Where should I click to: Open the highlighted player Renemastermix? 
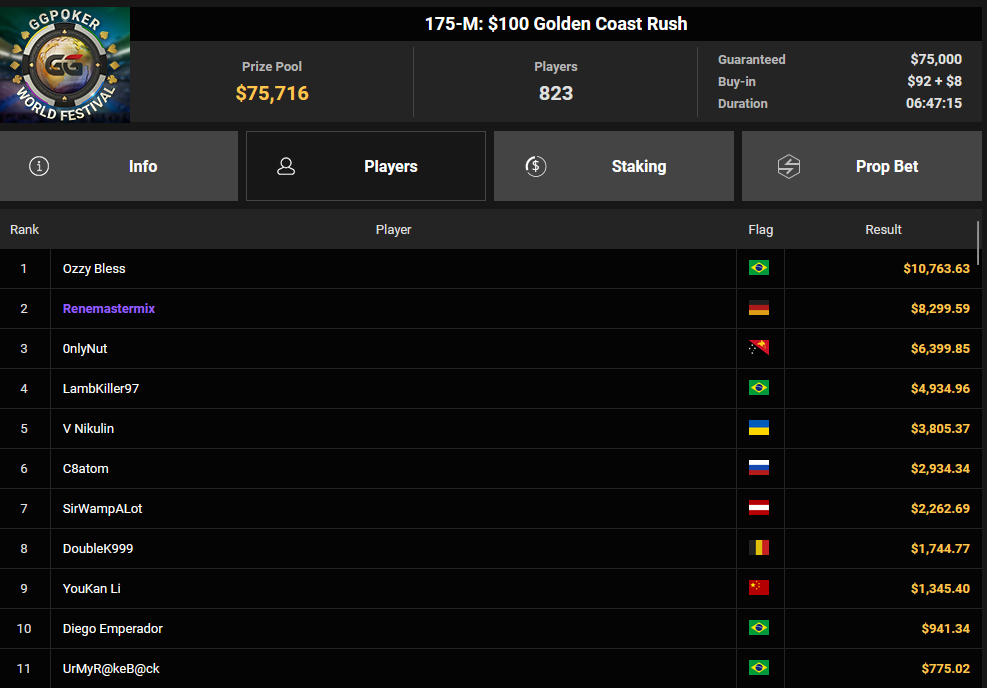click(109, 308)
